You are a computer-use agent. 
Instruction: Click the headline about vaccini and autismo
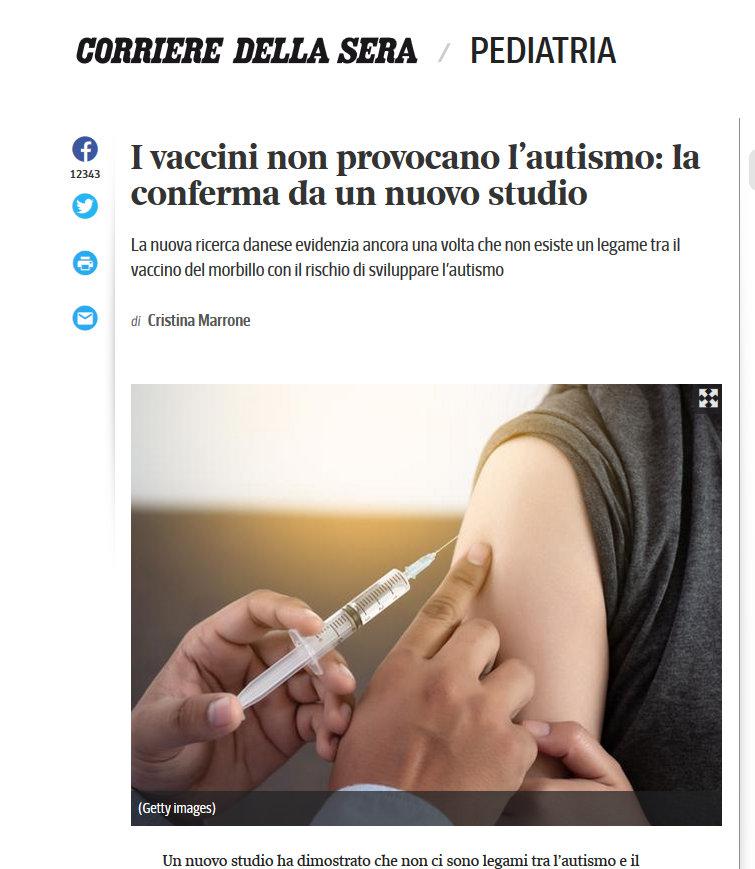(415, 175)
